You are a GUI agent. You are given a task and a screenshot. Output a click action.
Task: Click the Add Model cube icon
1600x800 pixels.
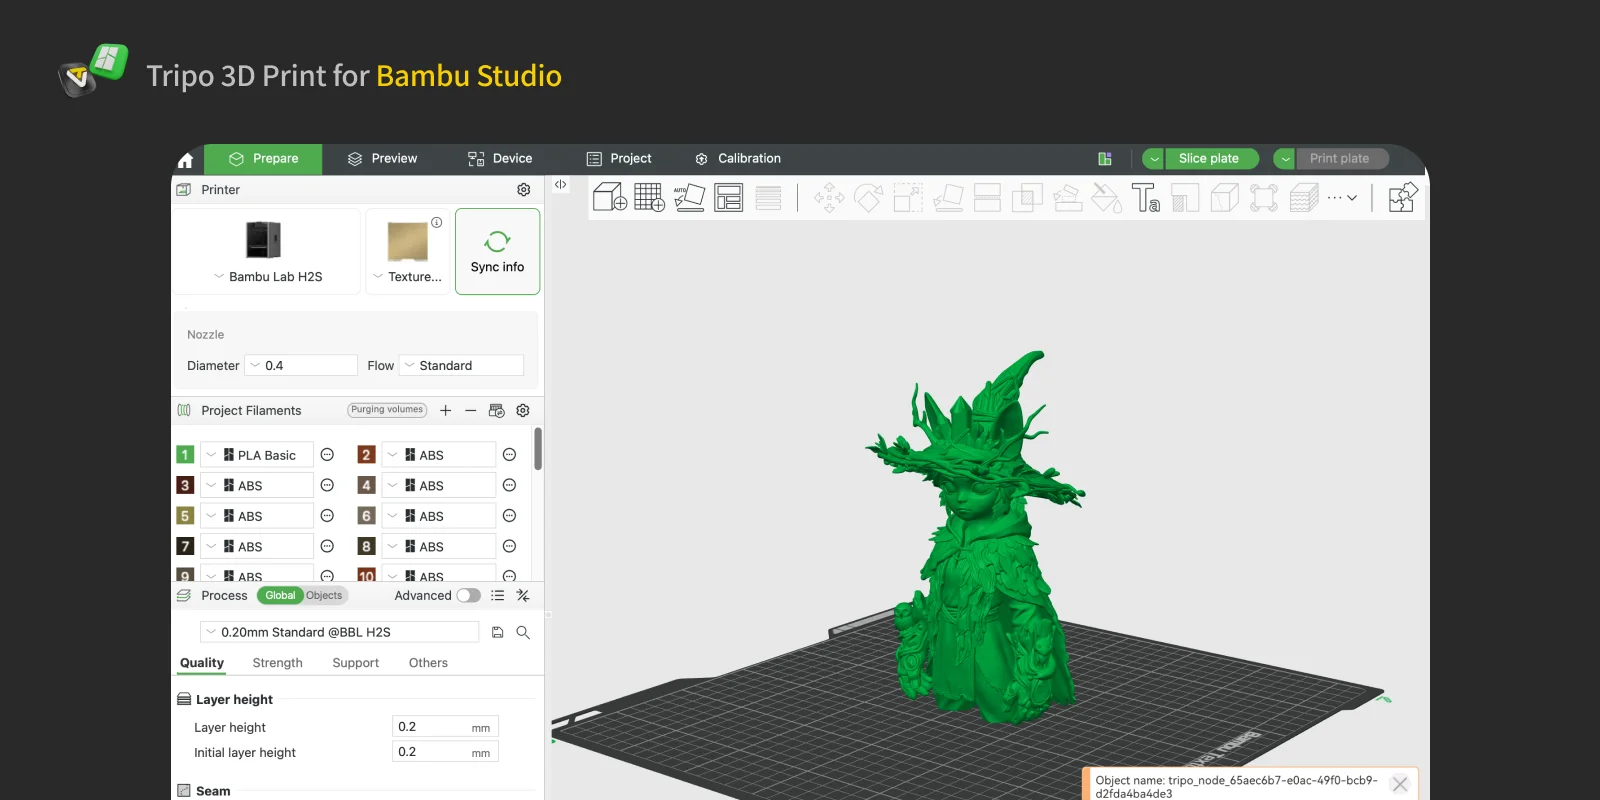coord(609,197)
